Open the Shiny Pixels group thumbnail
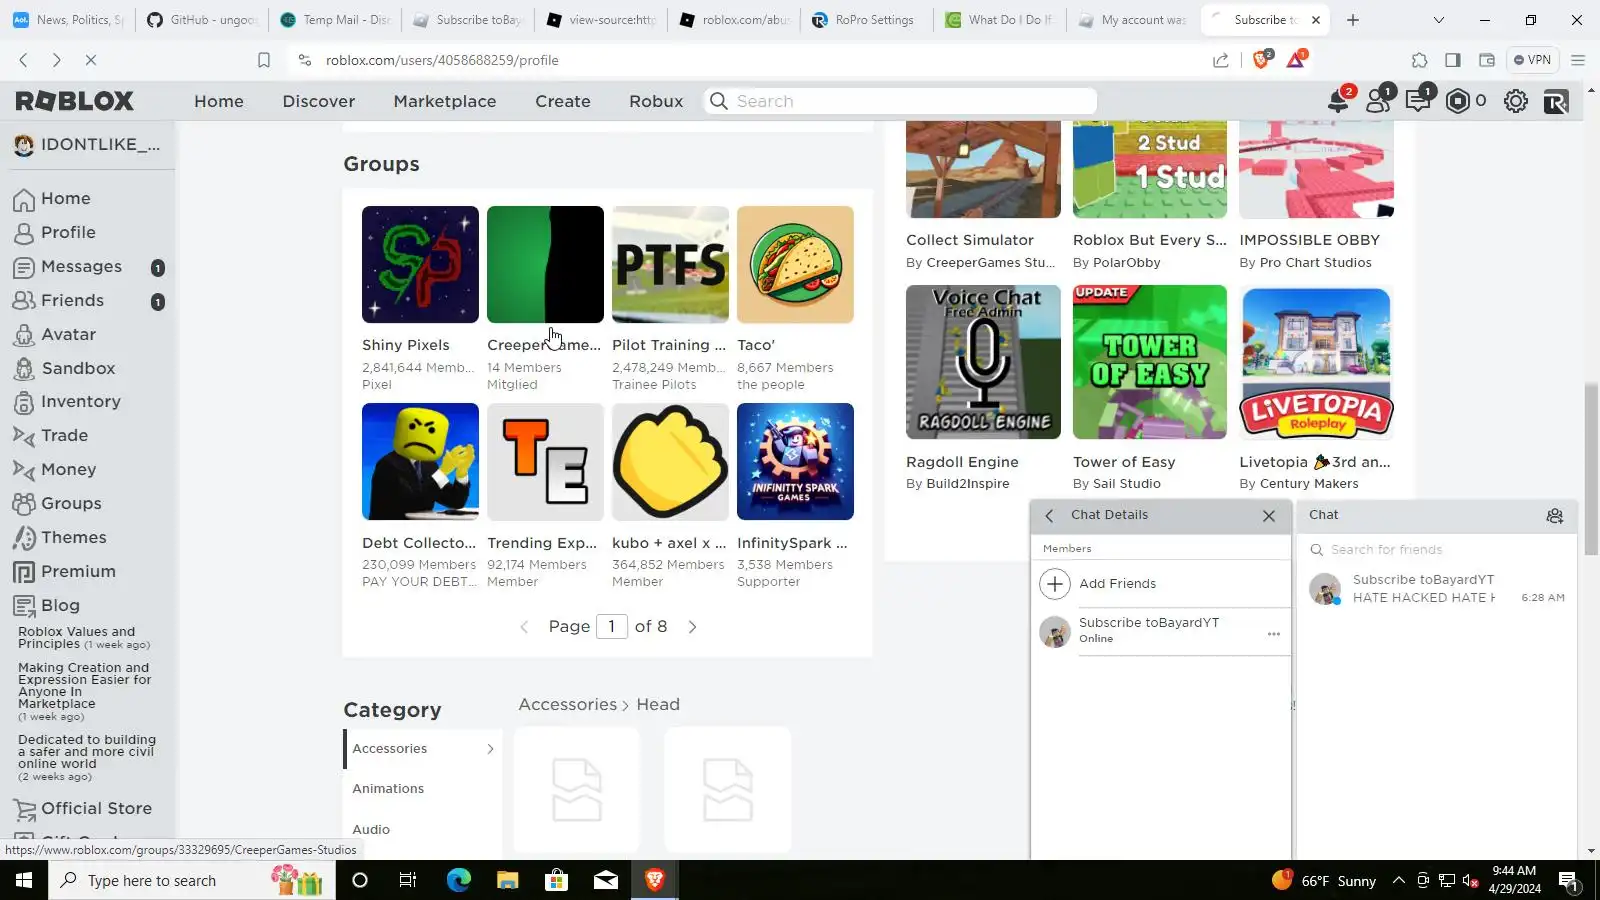Viewport: 1600px width, 900px height. pos(420,265)
